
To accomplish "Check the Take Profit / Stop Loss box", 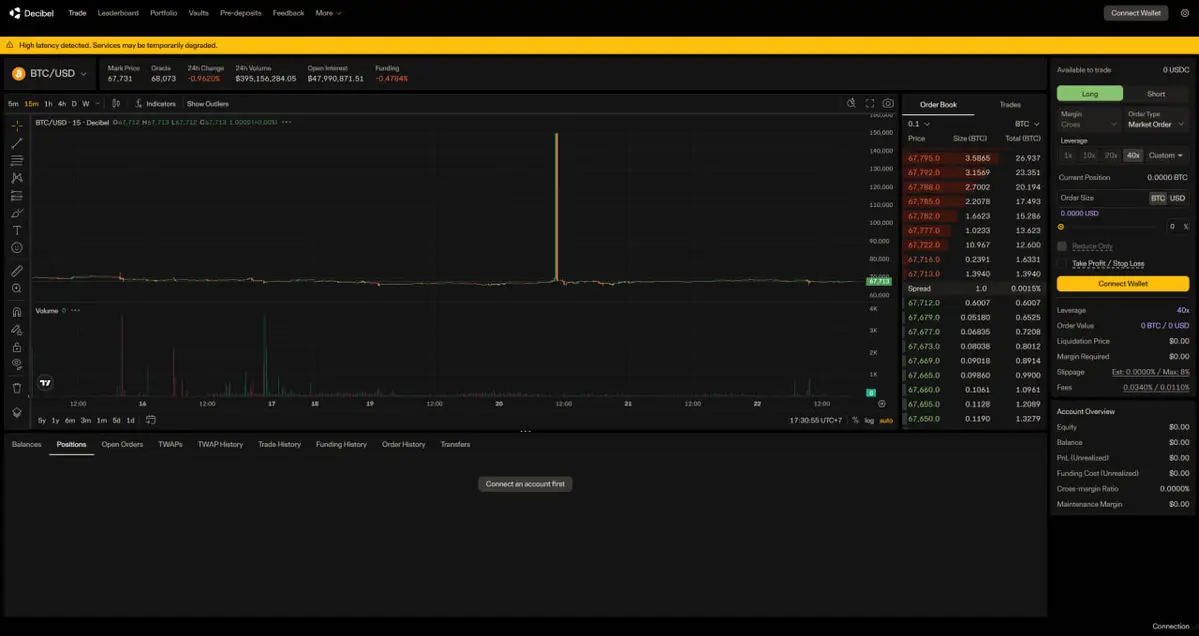I will (x=1062, y=264).
